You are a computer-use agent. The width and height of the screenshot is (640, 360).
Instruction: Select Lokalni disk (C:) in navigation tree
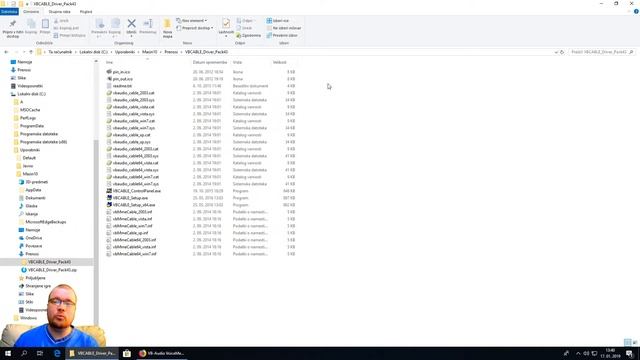[31, 94]
